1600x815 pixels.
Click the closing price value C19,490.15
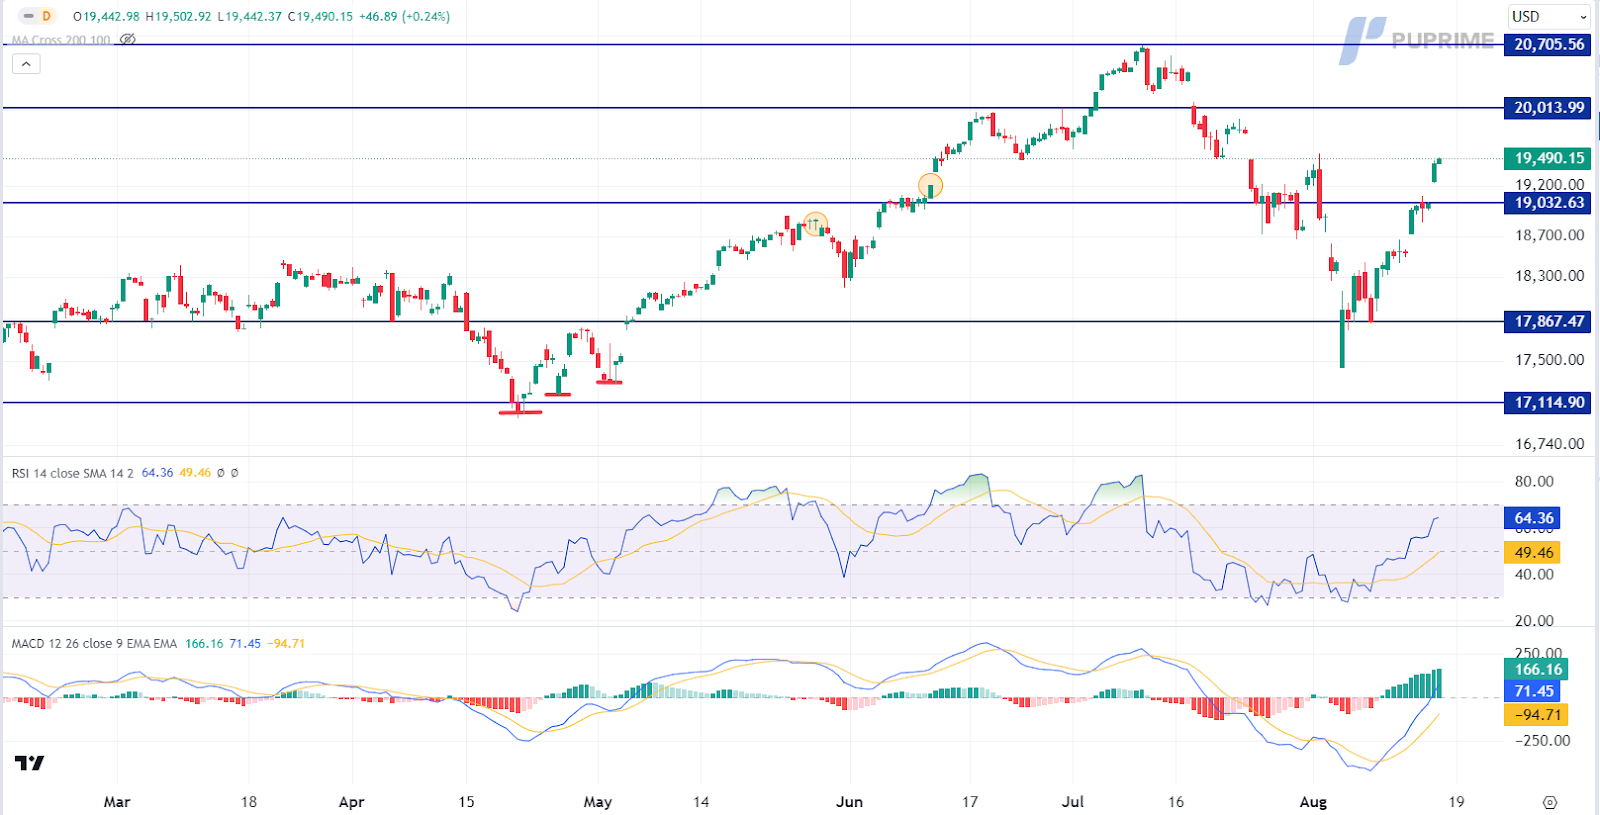(320, 17)
